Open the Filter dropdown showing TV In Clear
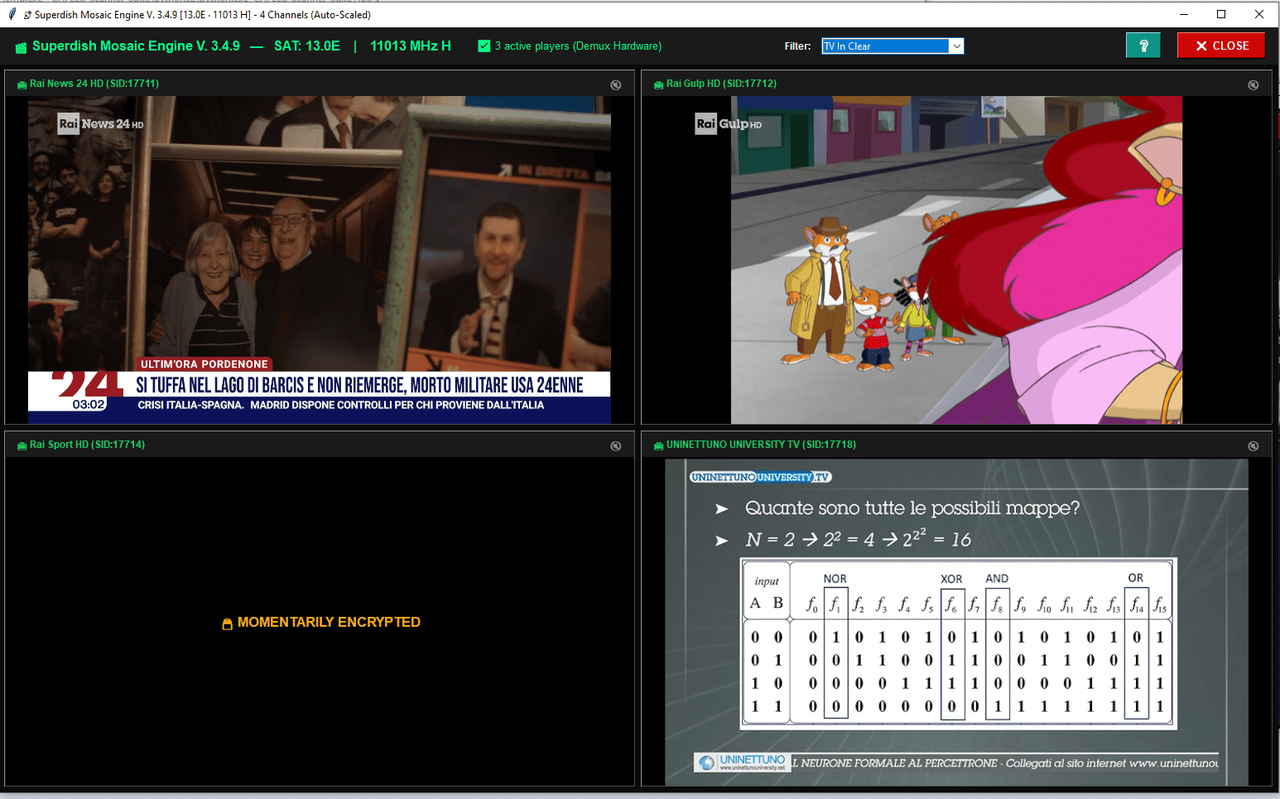This screenshot has width=1280, height=799. (892, 46)
